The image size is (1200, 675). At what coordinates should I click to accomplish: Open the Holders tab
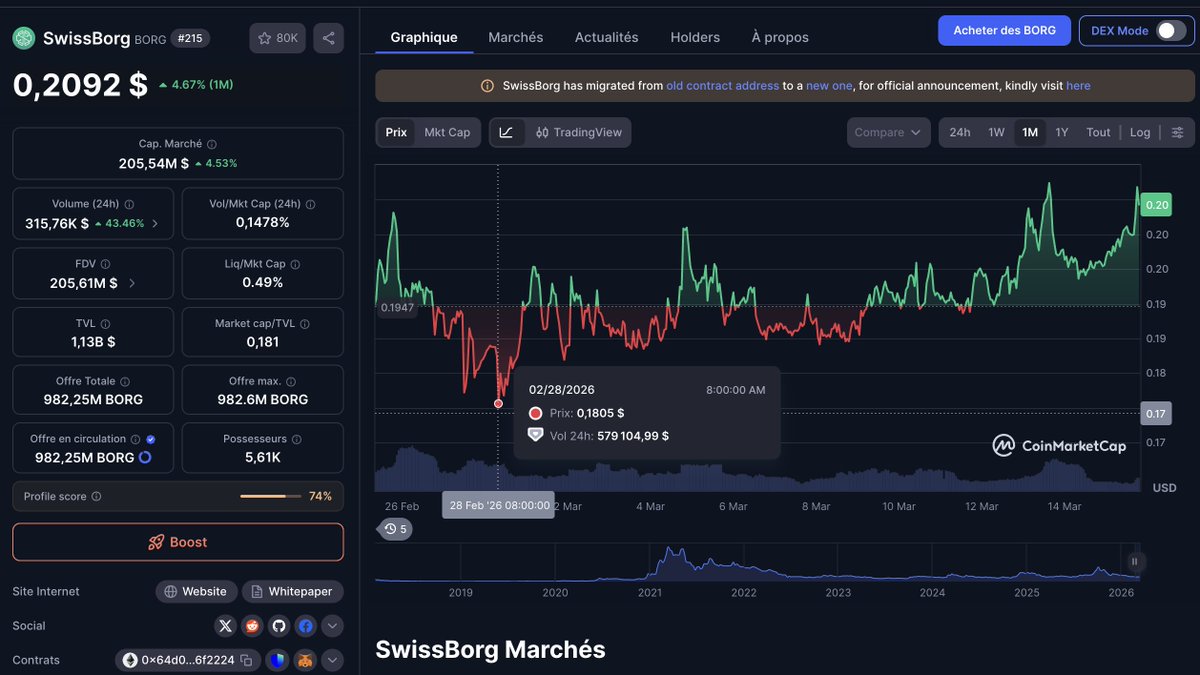click(694, 37)
